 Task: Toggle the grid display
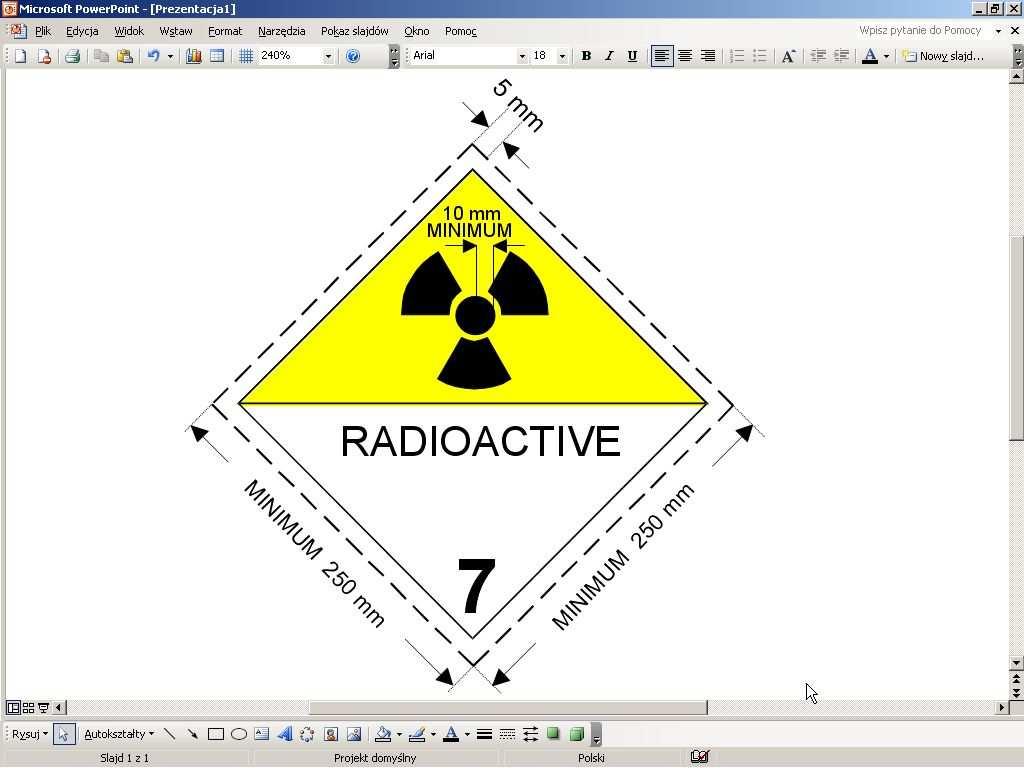click(x=246, y=56)
